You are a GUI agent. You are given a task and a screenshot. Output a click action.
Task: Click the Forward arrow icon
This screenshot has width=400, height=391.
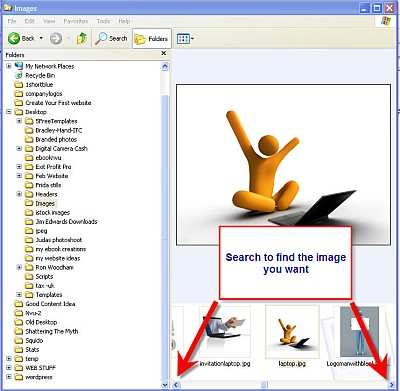(x=56, y=39)
